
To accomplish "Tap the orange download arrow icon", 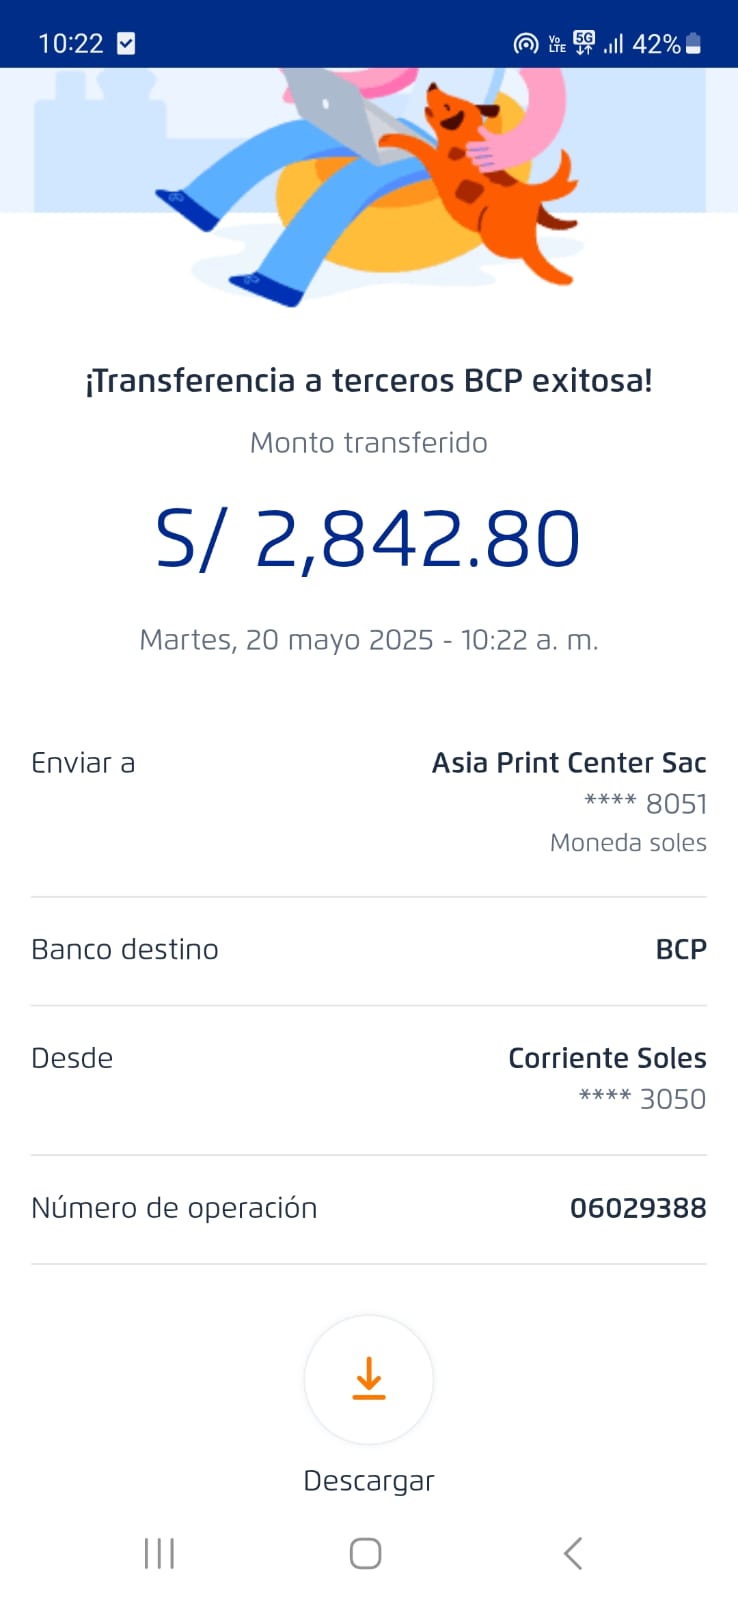I will [369, 1378].
